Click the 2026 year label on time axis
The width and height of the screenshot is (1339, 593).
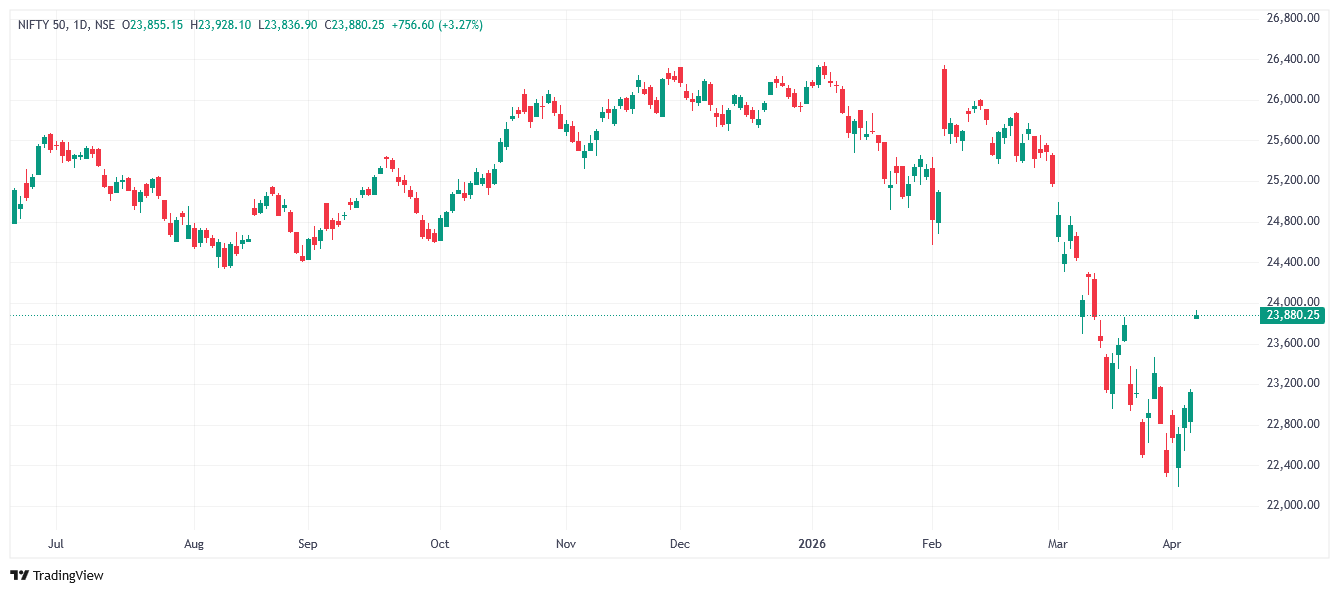point(812,544)
